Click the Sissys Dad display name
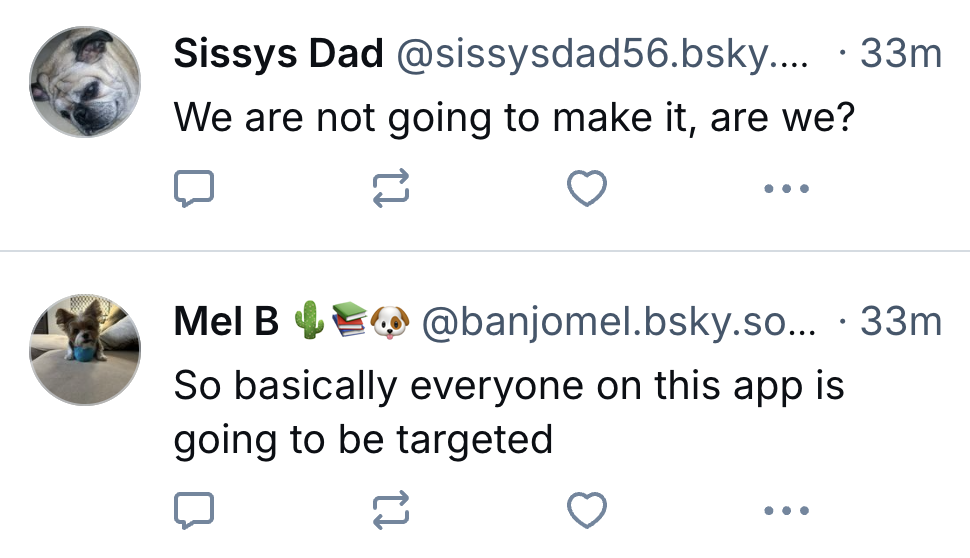 (x=278, y=54)
